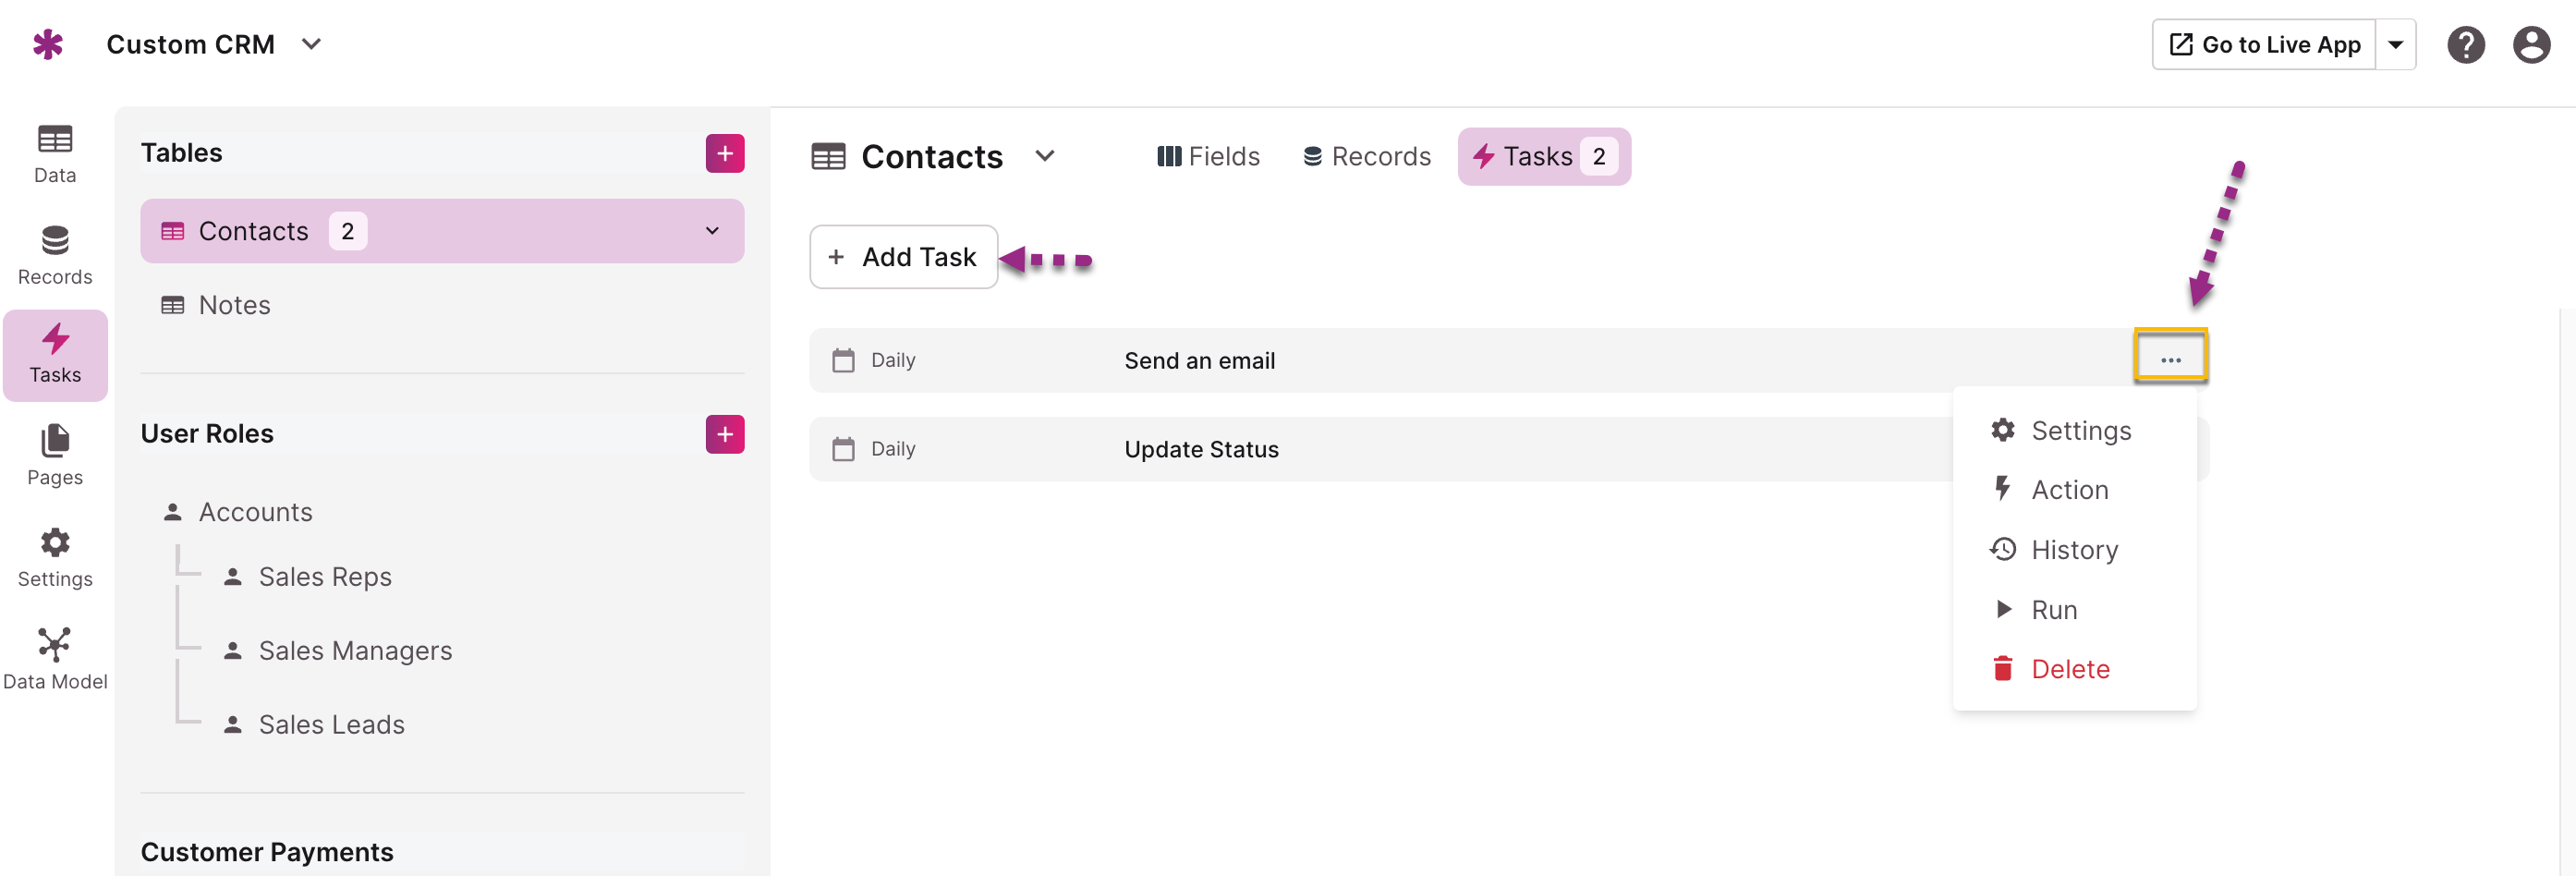Open three-dot menu for Send an email
The image size is (2576, 876).
2170,359
